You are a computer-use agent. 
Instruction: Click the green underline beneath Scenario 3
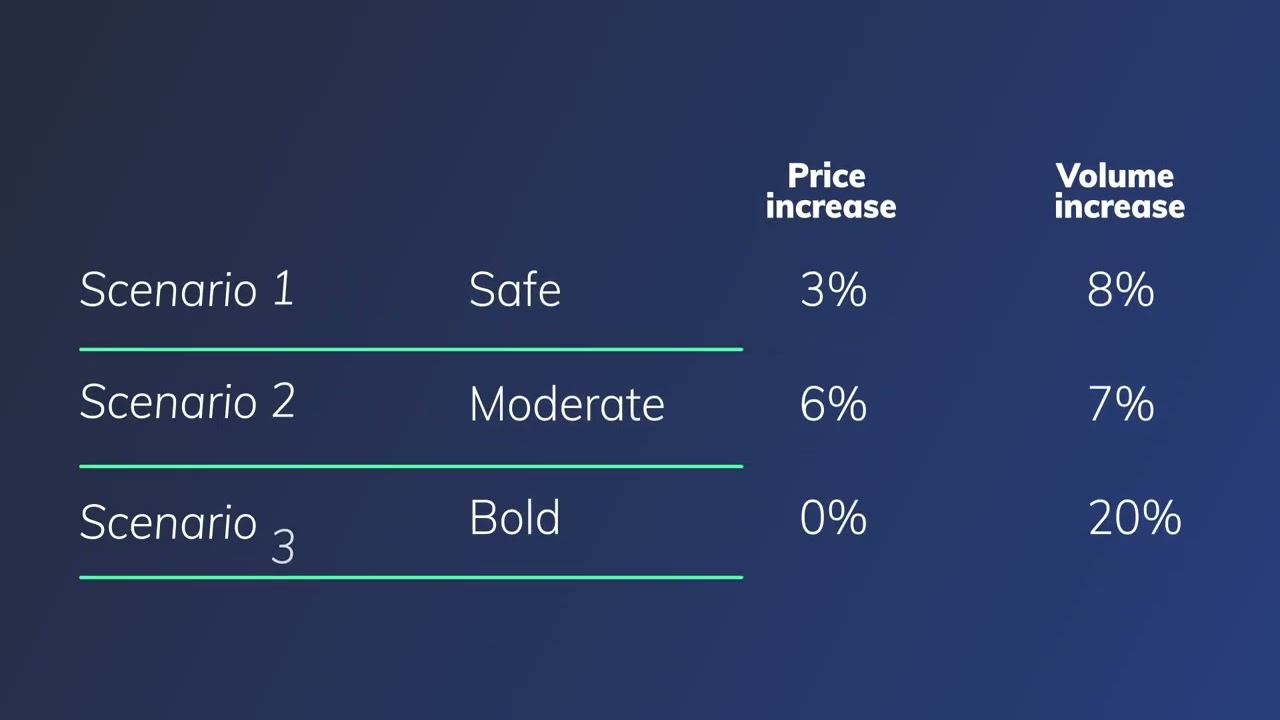[x=410, y=577]
